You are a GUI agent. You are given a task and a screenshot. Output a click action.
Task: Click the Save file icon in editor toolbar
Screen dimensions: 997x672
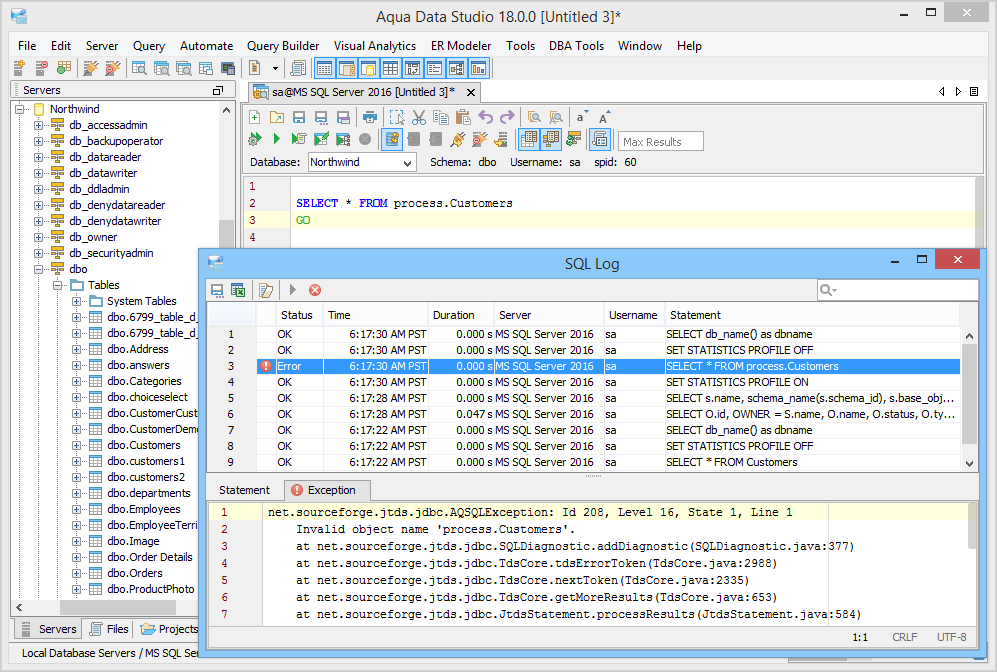[299, 117]
